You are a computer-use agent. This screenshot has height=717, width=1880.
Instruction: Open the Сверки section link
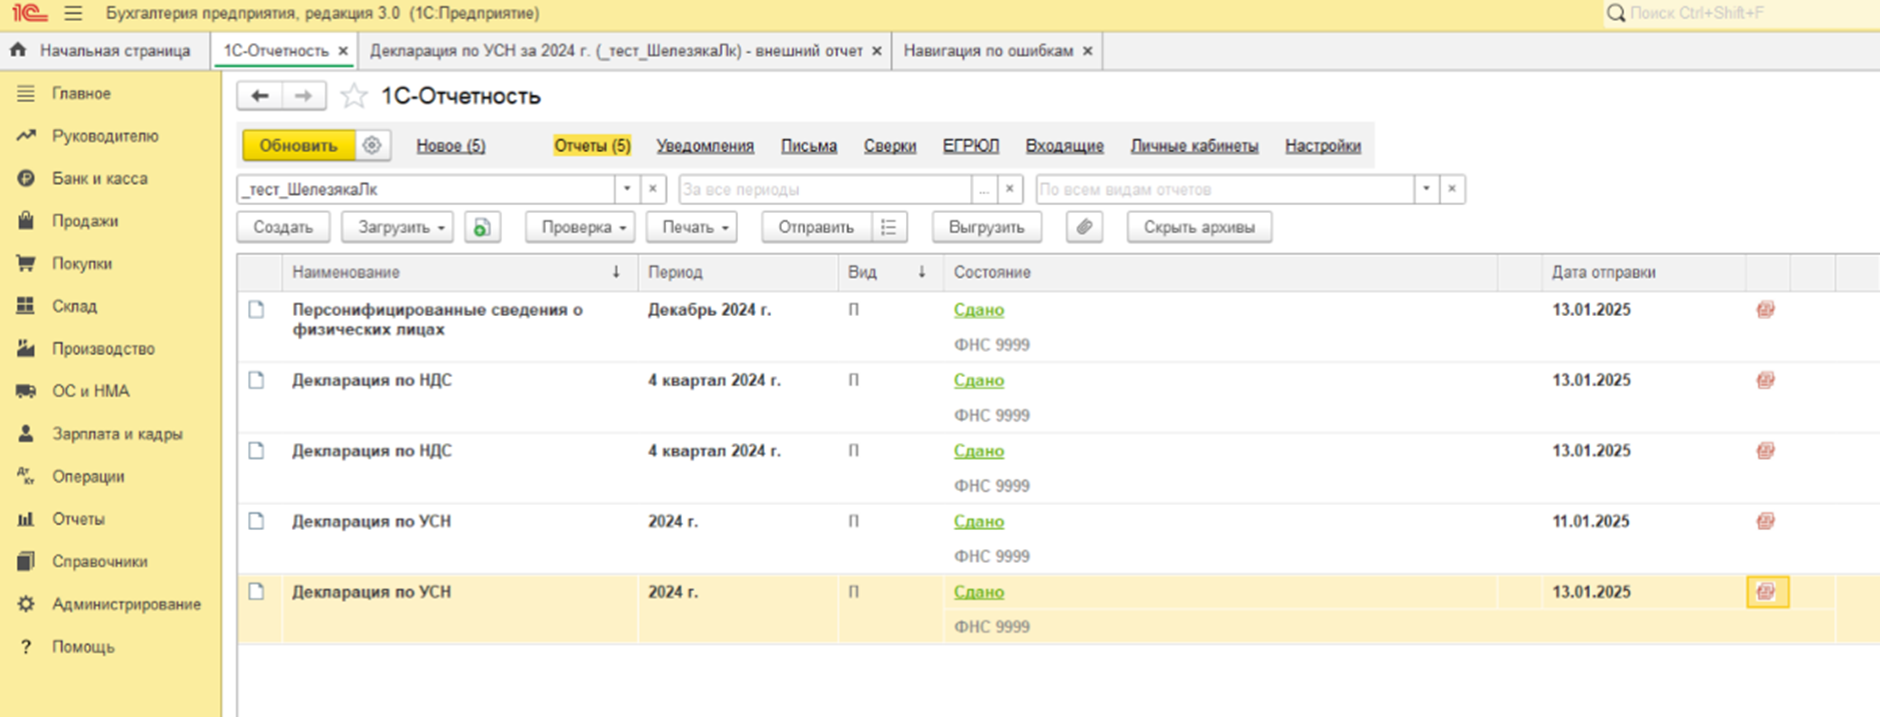tap(890, 146)
